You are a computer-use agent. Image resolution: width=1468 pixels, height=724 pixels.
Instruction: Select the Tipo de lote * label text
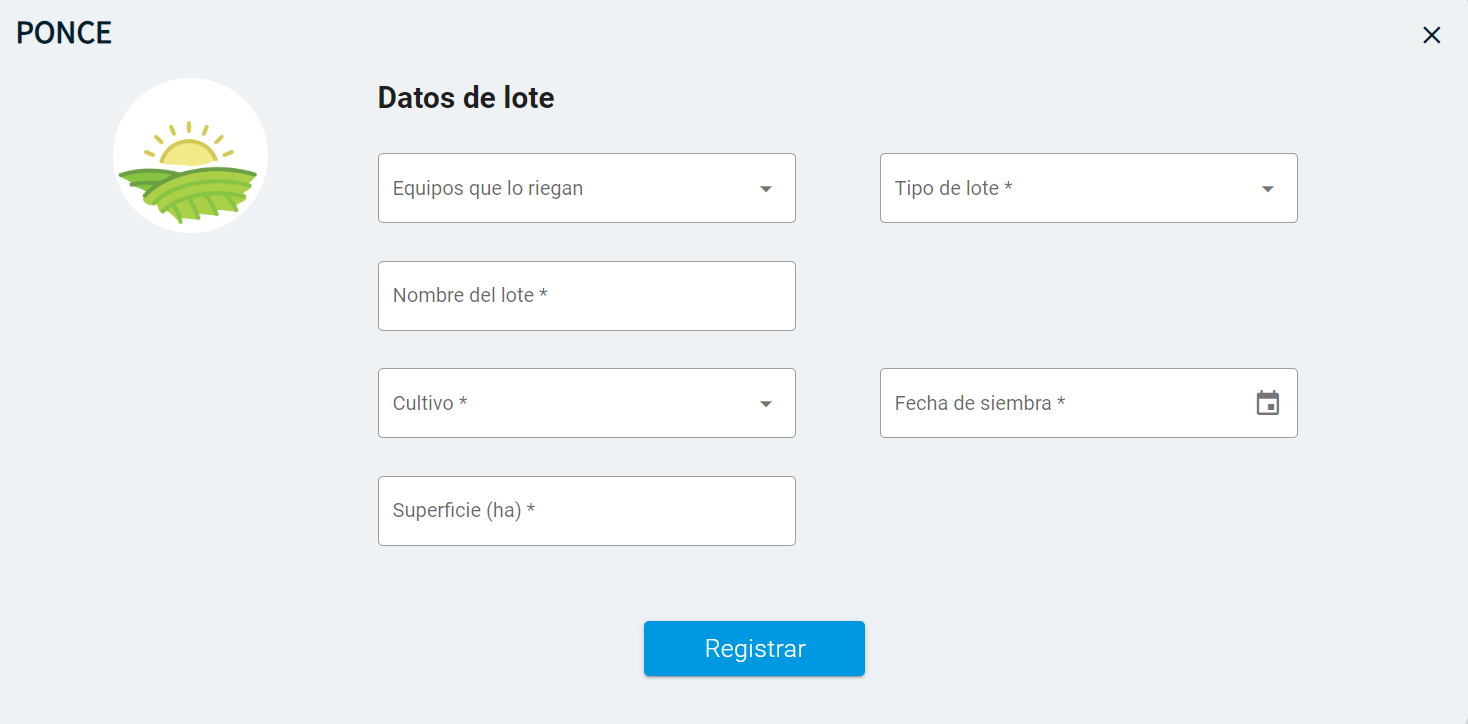click(953, 188)
